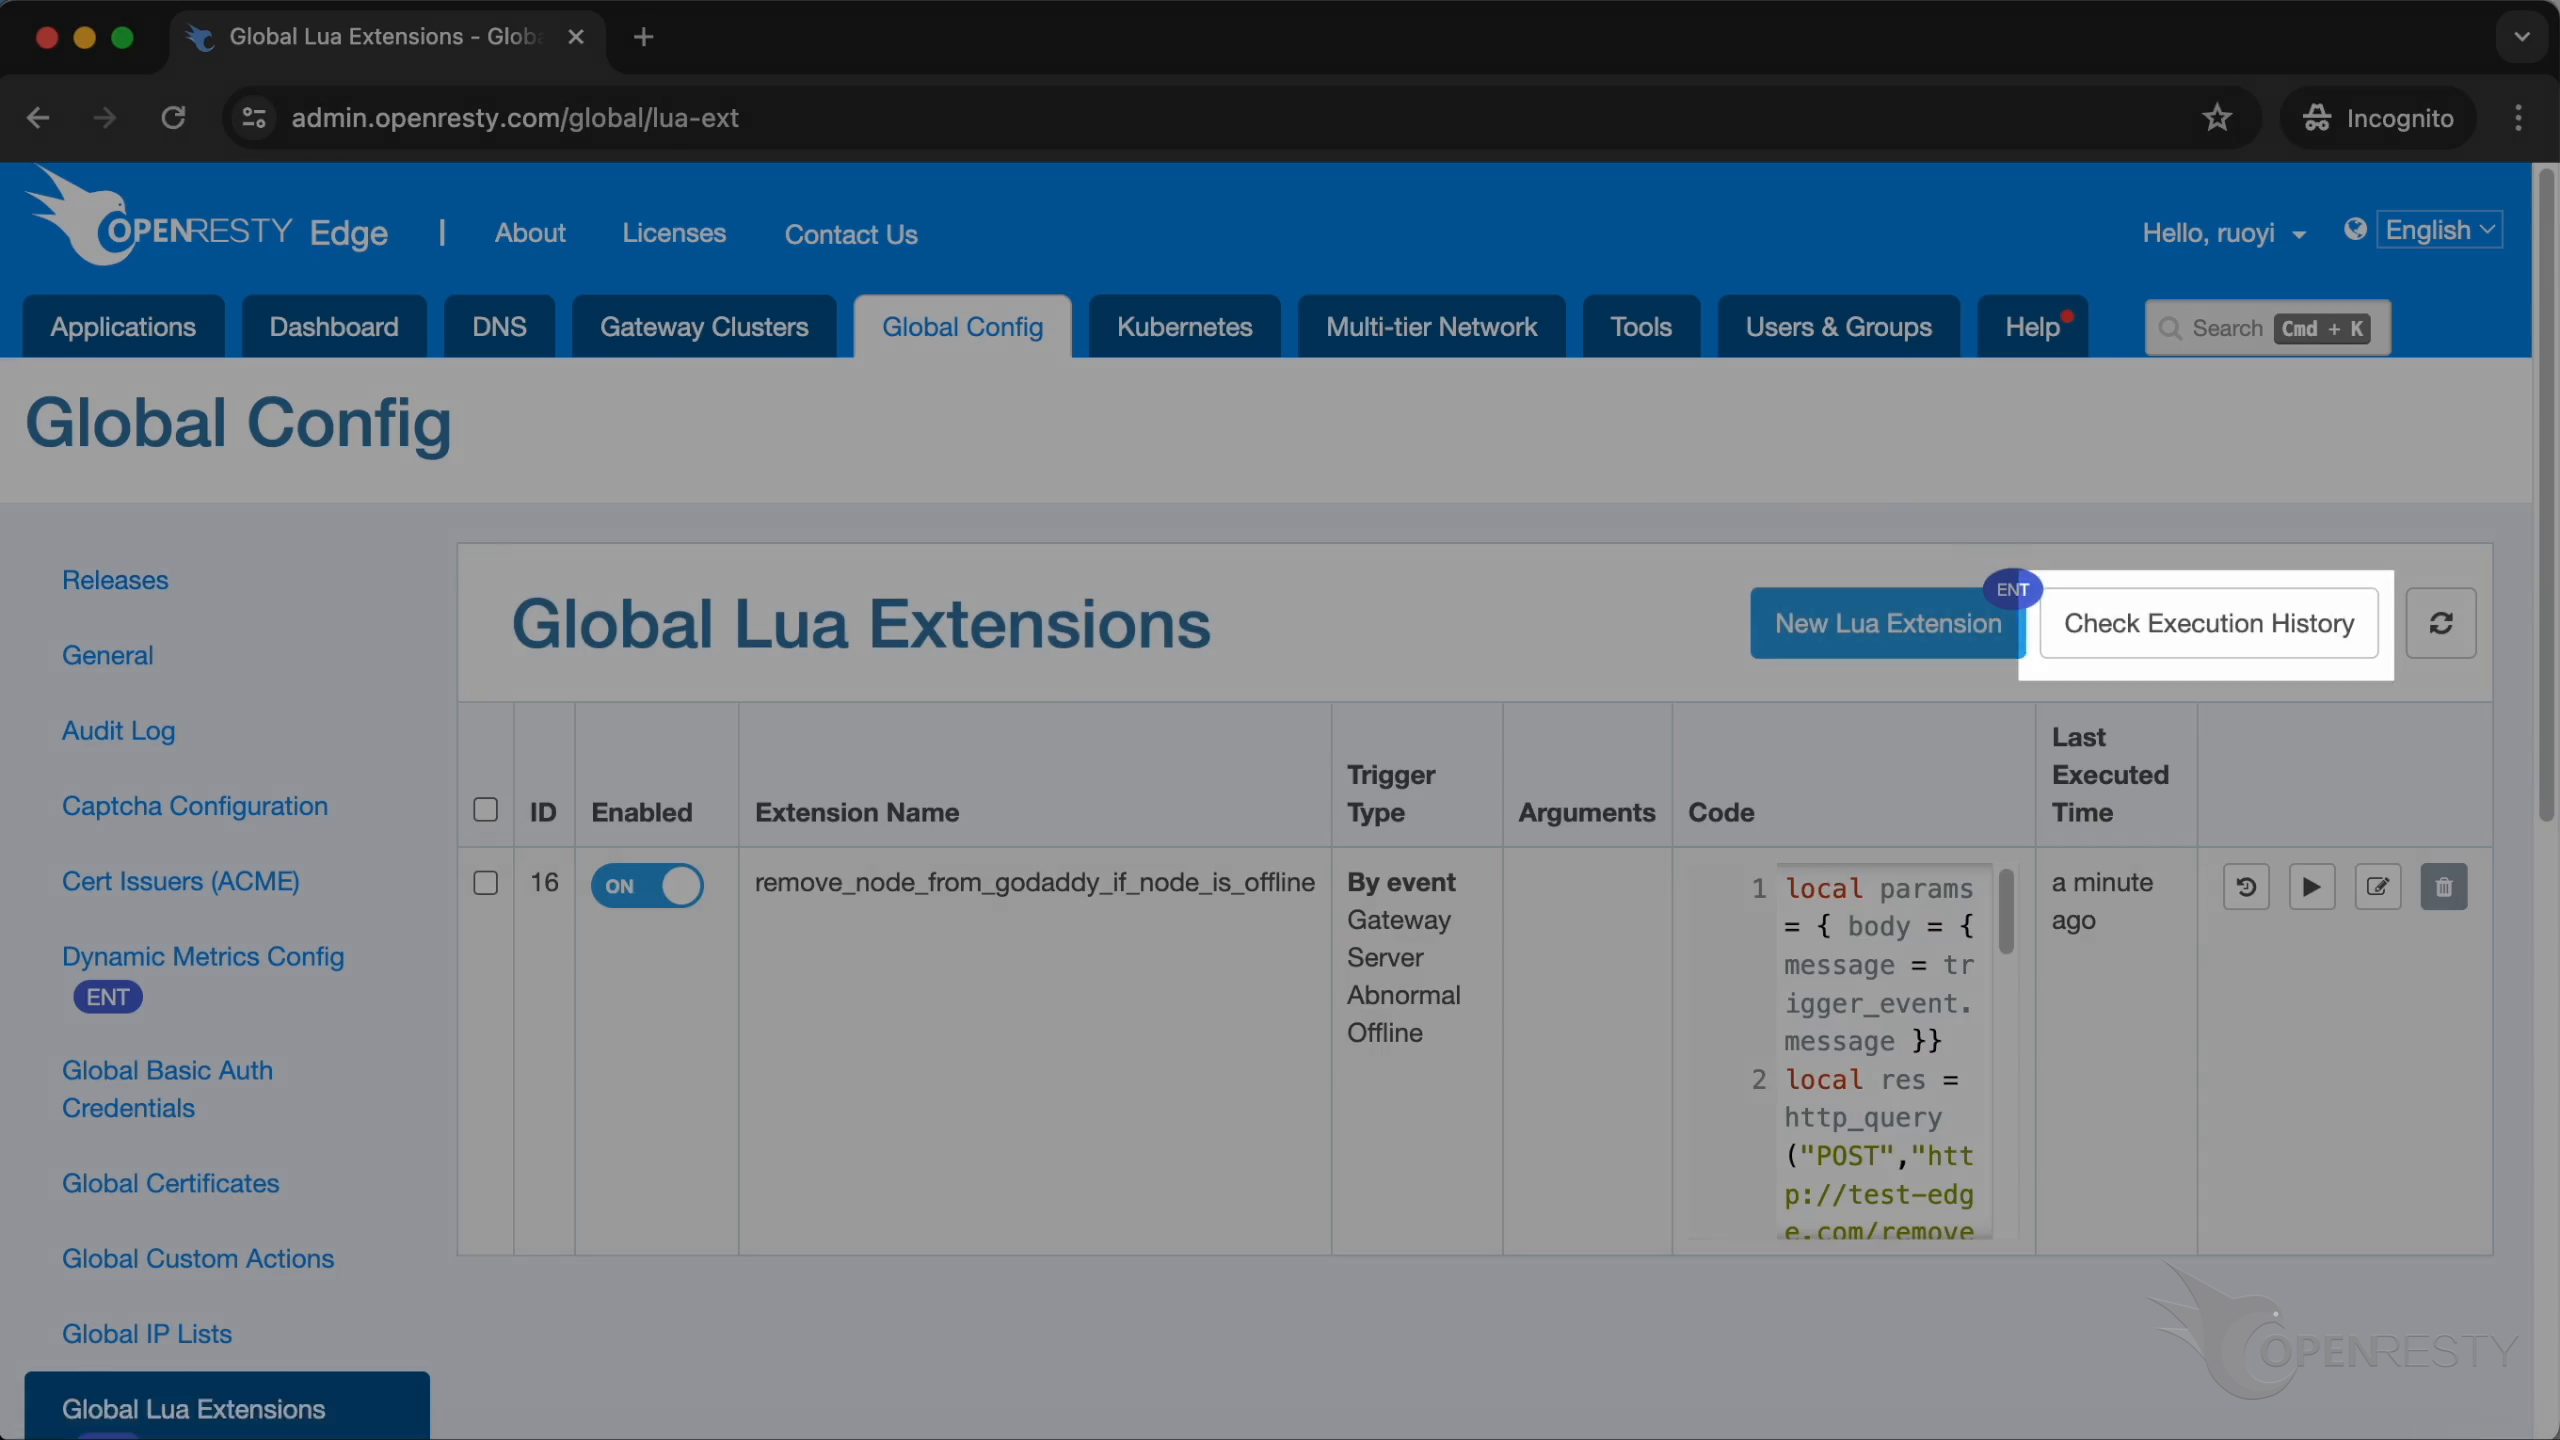Check the row checkbox for ID 16
Viewport: 2560px width, 1440px height.
[485, 883]
